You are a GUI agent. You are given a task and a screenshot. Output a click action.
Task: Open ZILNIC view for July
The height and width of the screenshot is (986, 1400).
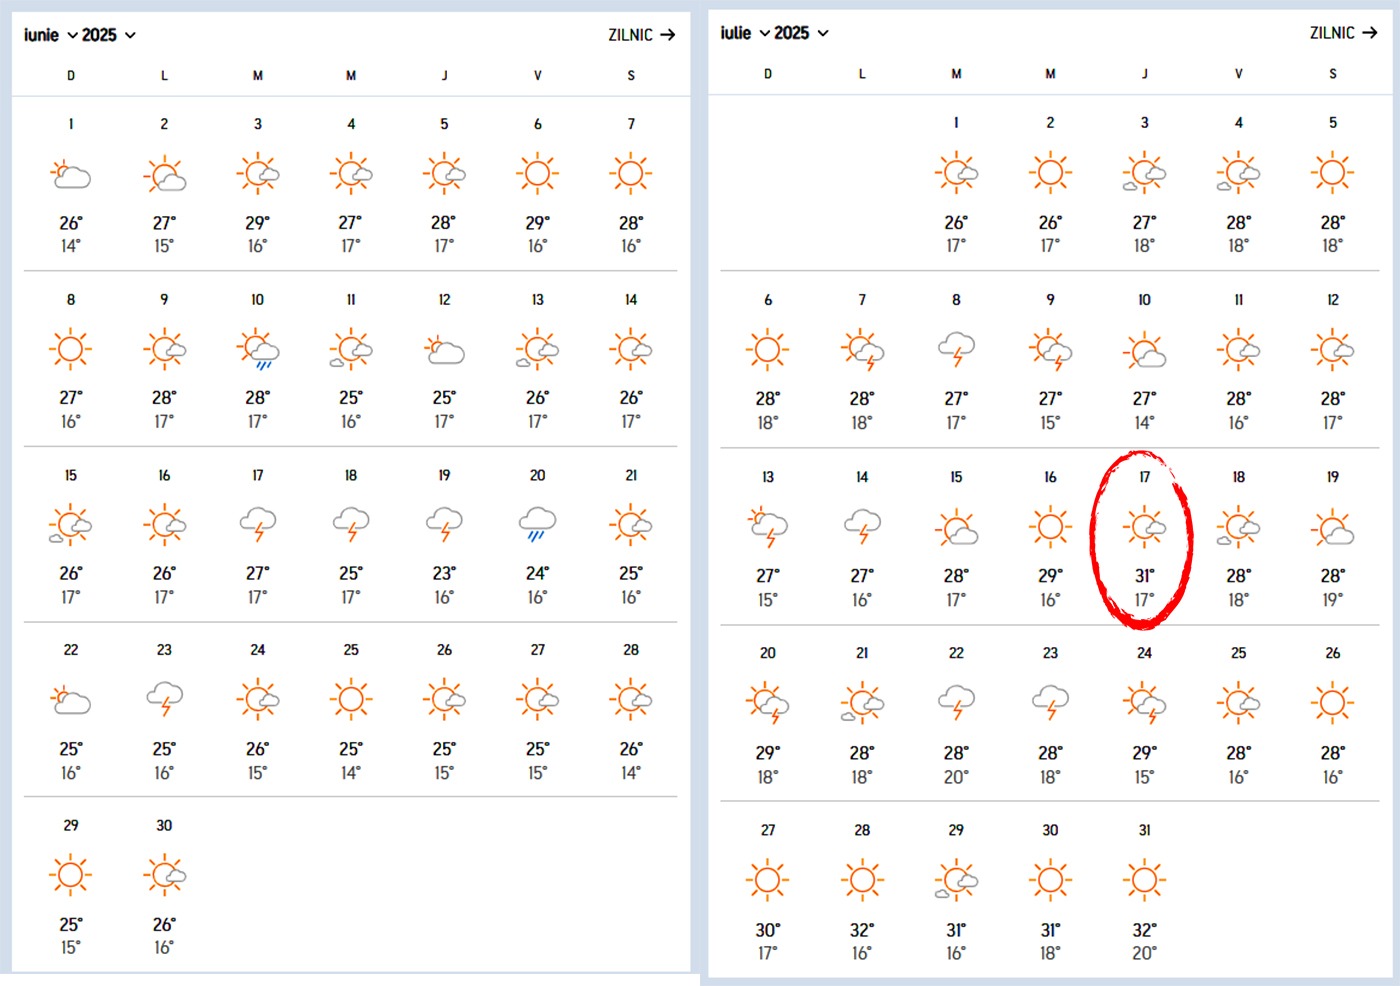pyautogui.click(x=1340, y=33)
